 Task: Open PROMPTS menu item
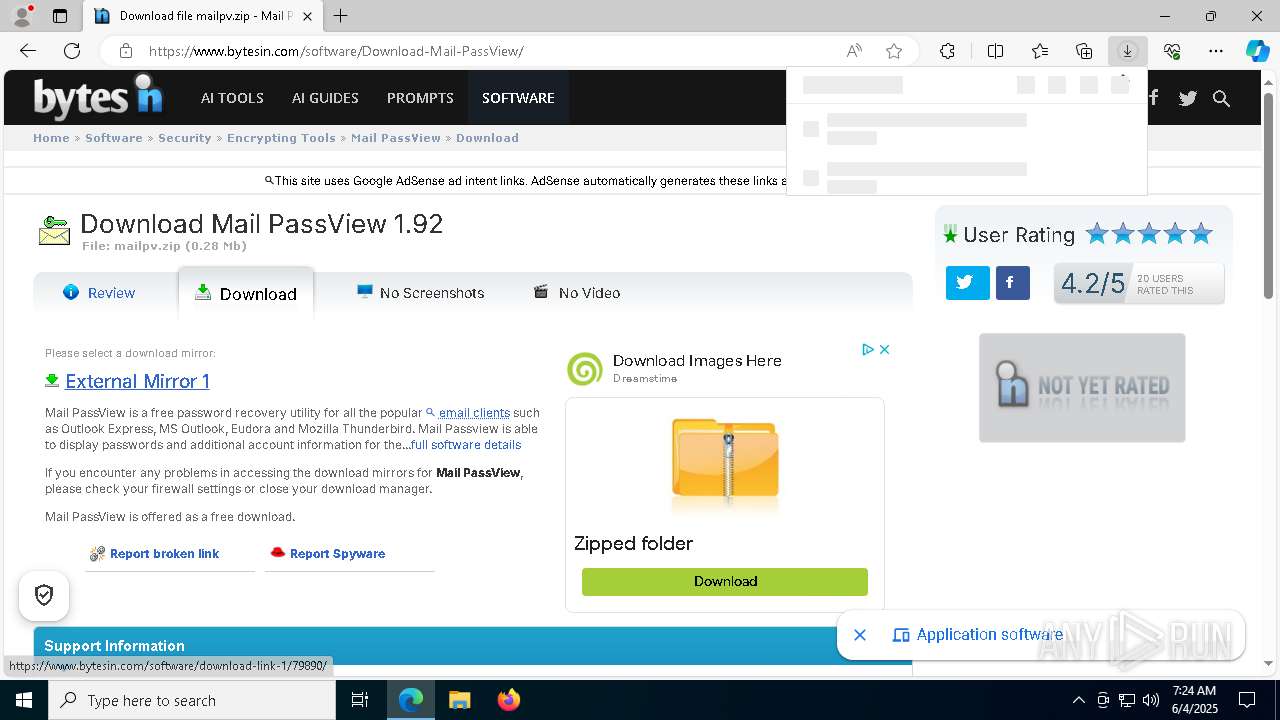(420, 98)
